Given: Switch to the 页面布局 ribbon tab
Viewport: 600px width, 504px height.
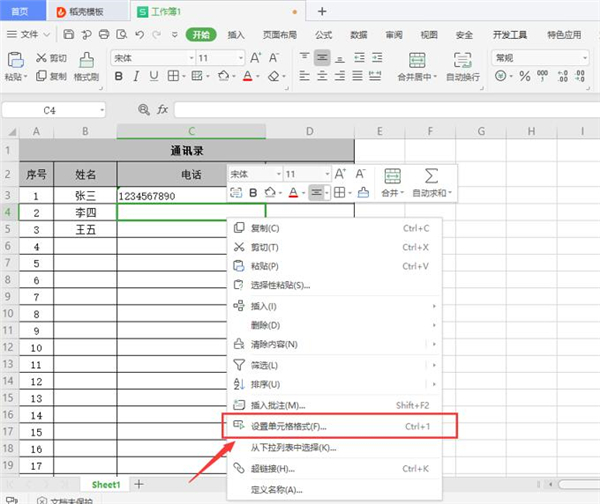Looking at the screenshot, I should pyautogui.click(x=279, y=34).
